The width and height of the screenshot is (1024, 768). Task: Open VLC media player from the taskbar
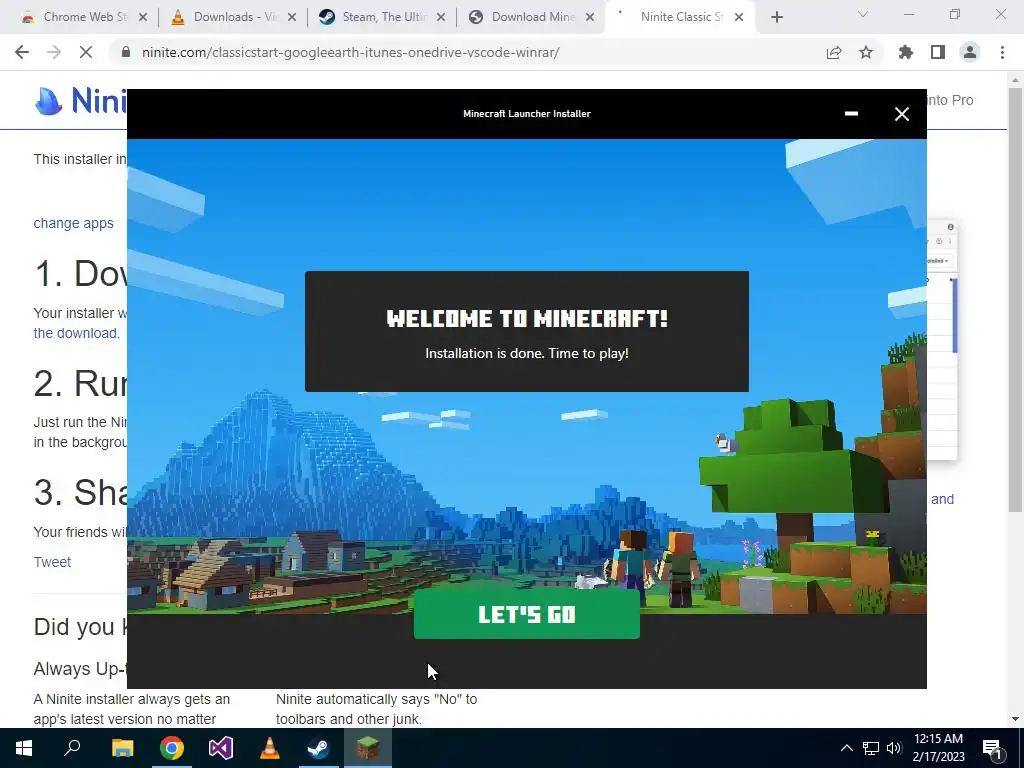click(270, 748)
